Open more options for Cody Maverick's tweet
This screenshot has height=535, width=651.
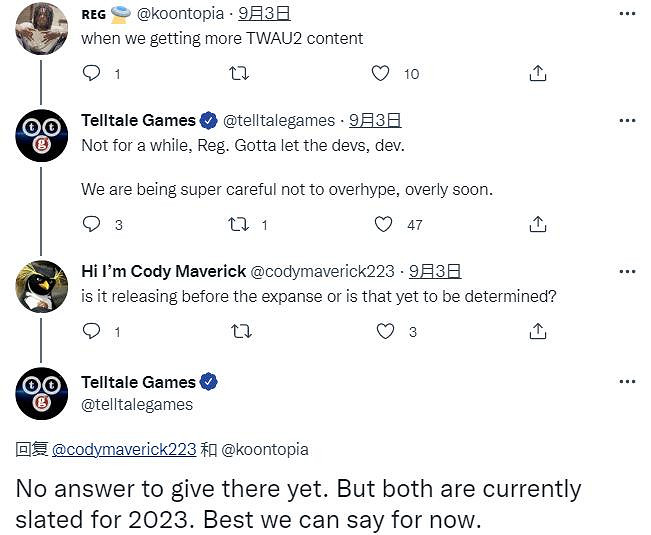coord(627,271)
